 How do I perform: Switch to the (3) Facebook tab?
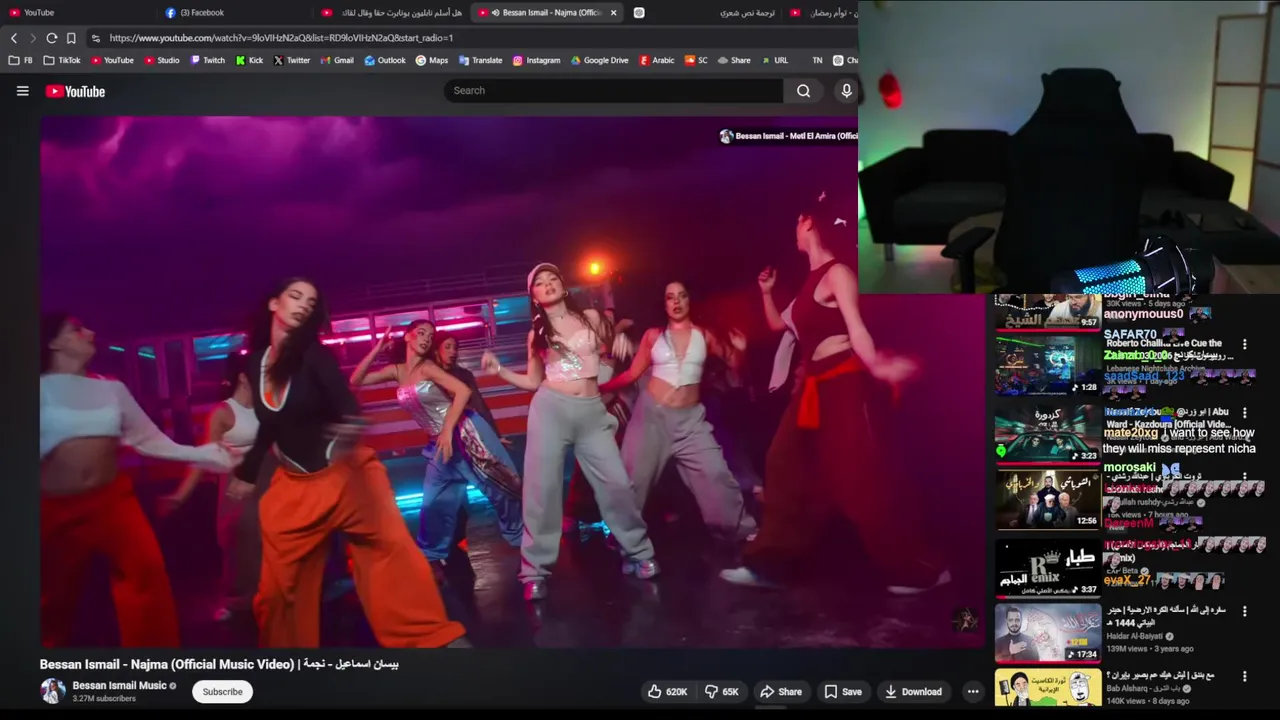[235, 13]
